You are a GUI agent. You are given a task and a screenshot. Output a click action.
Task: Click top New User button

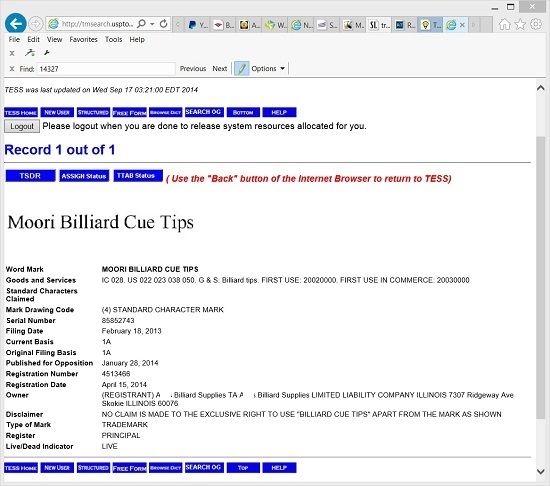pos(57,112)
